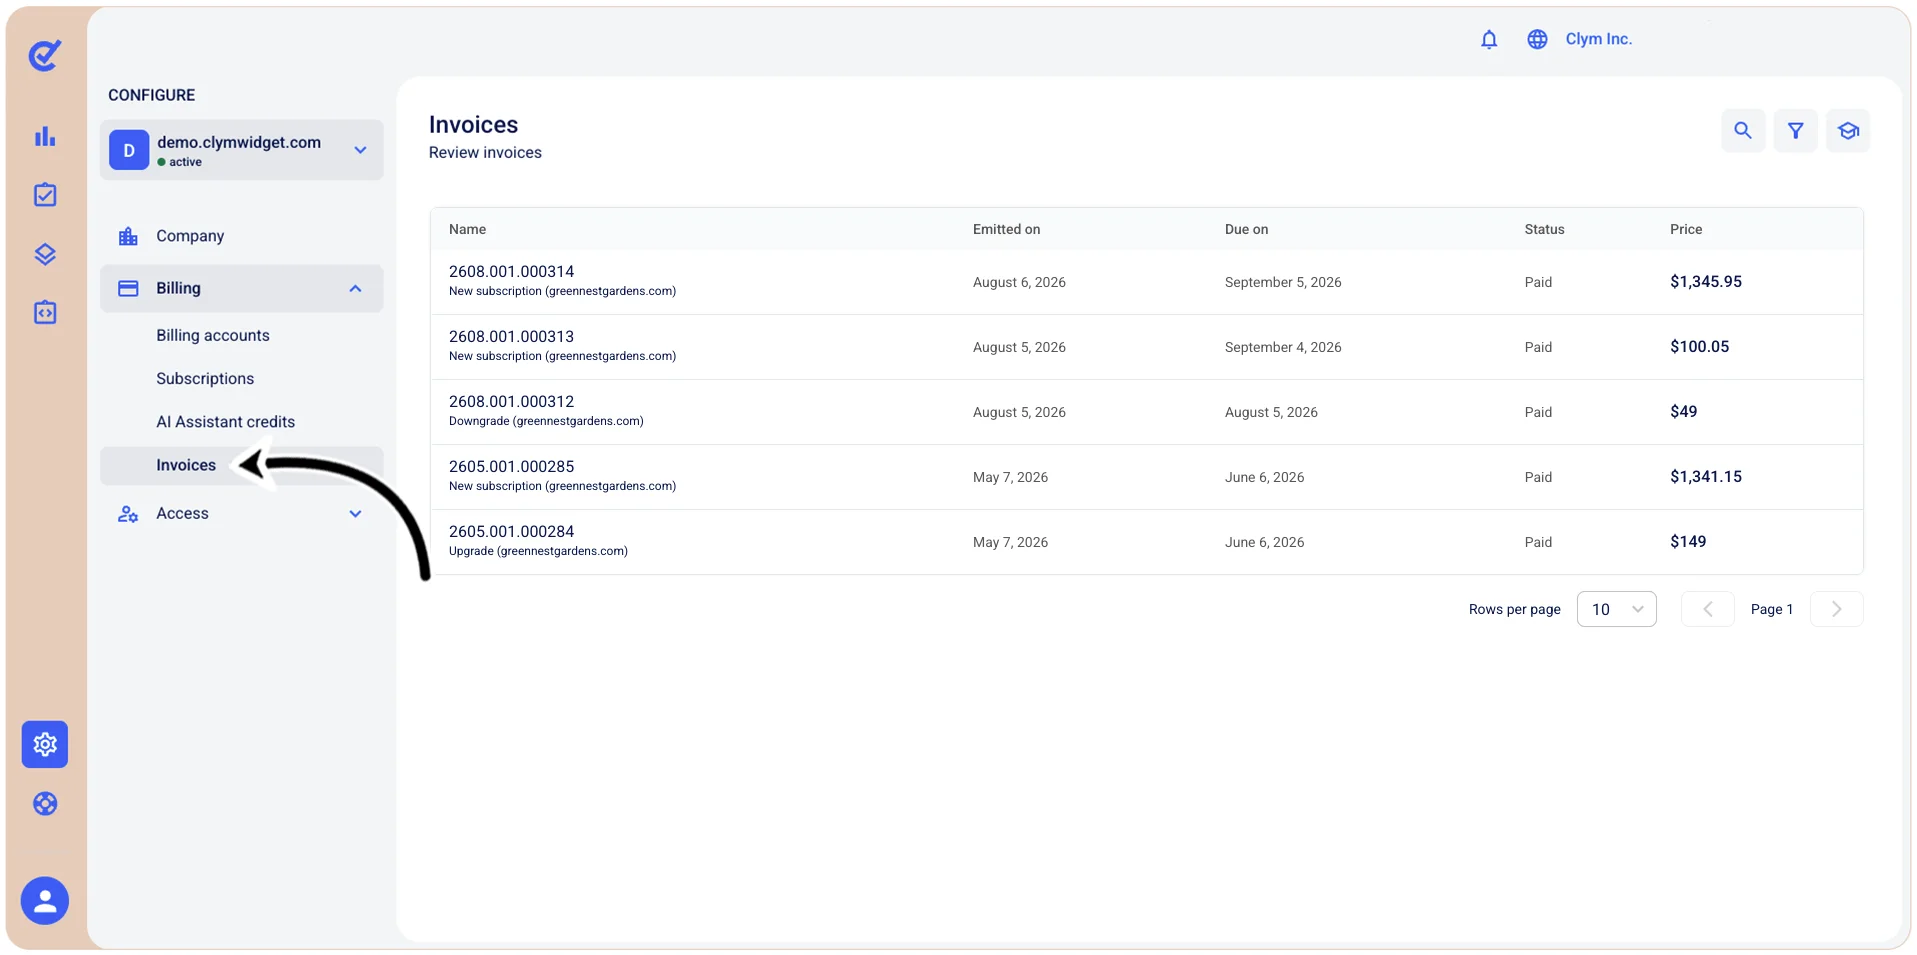1917x955 pixels.
Task: Click the graduation cap tutorial icon
Action: (x=1848, y=131)
